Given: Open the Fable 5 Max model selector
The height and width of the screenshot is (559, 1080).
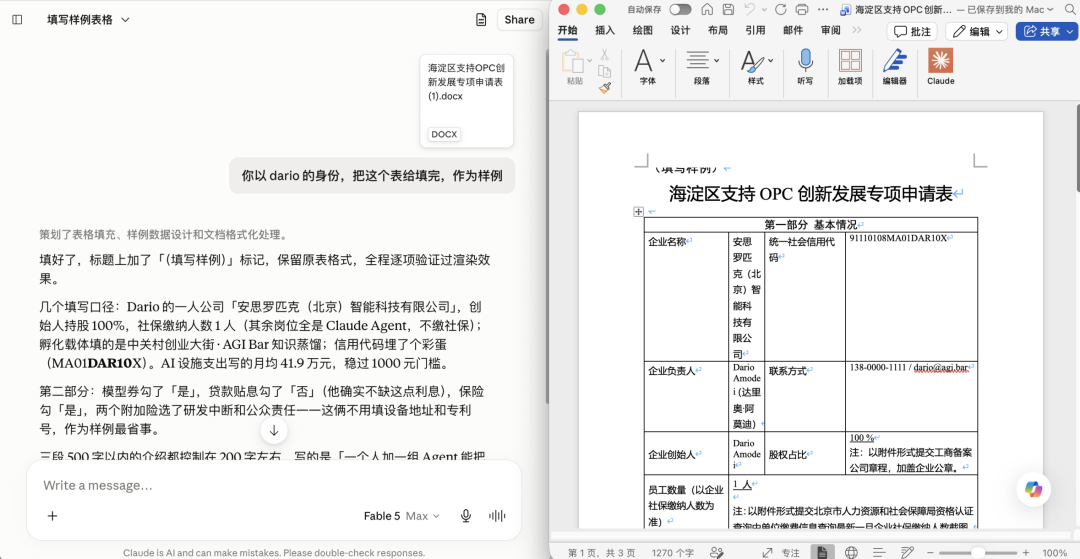Looking at the screenshot, I should 402,516.
